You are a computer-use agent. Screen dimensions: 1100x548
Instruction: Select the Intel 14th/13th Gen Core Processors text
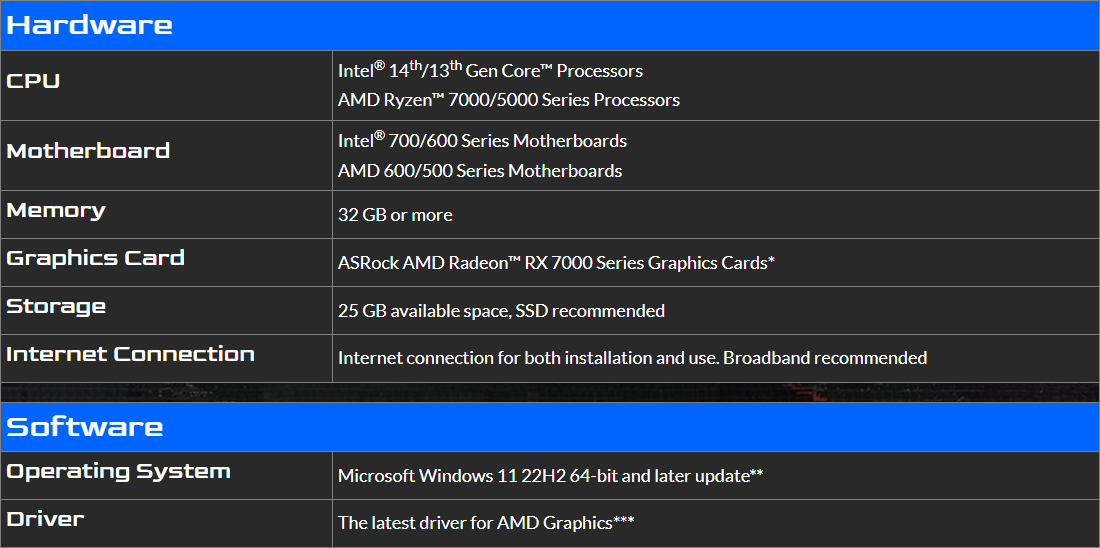click(x=490, y=71)
